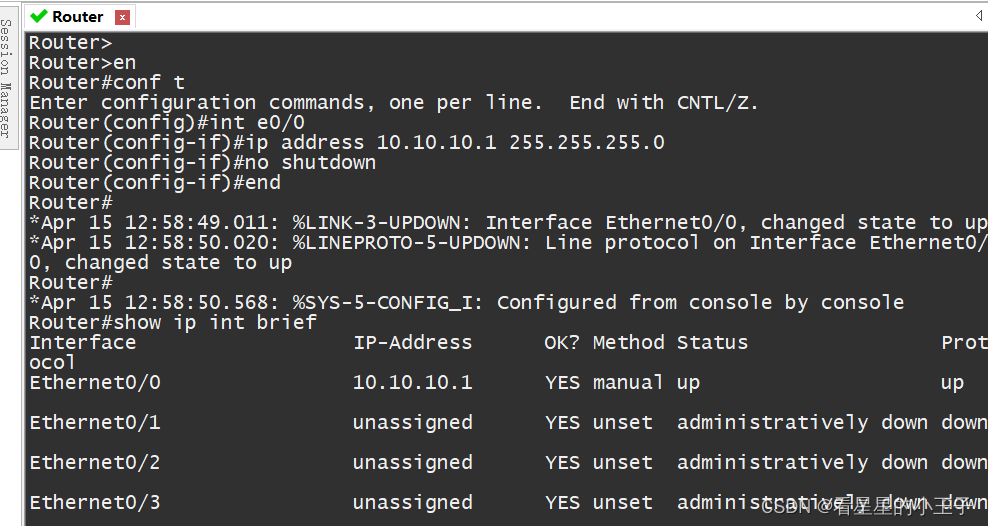Click the Ethernet0/2 interface name
988x526 pixels.
coord(95,462)
